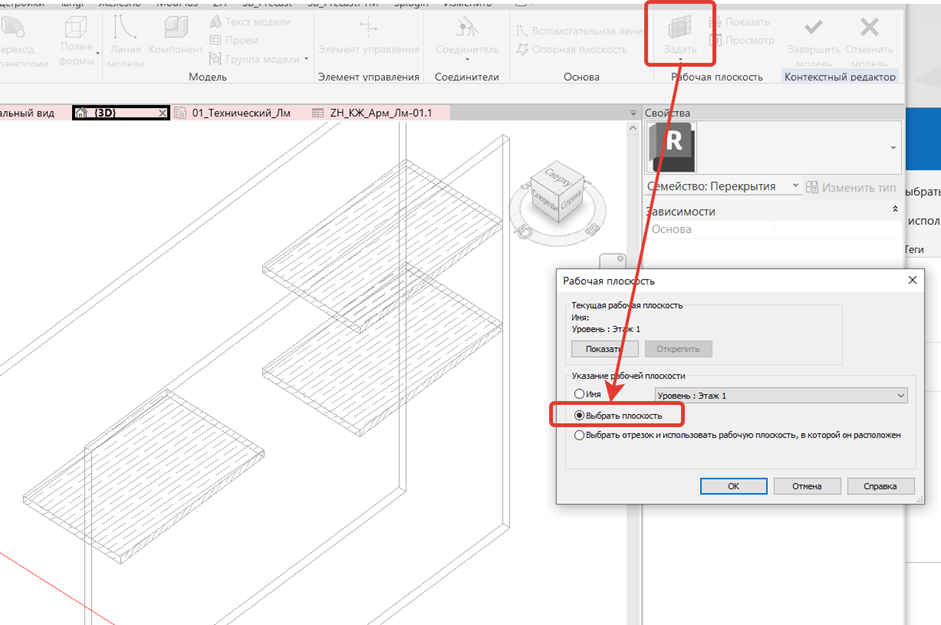Click the Открепить button
The image size is (941, 625).
[678, 349]
